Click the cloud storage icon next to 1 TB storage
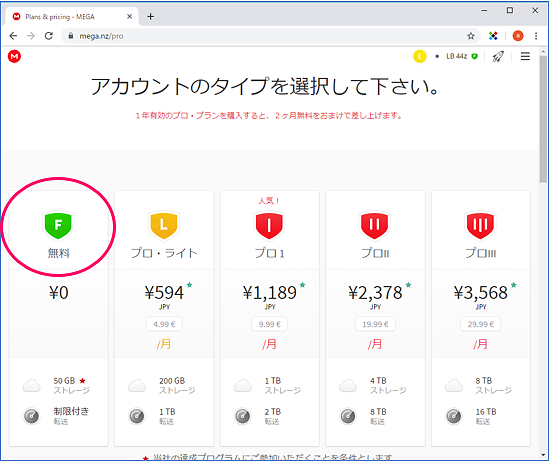549x461 pixels. [x=243, y=385]
